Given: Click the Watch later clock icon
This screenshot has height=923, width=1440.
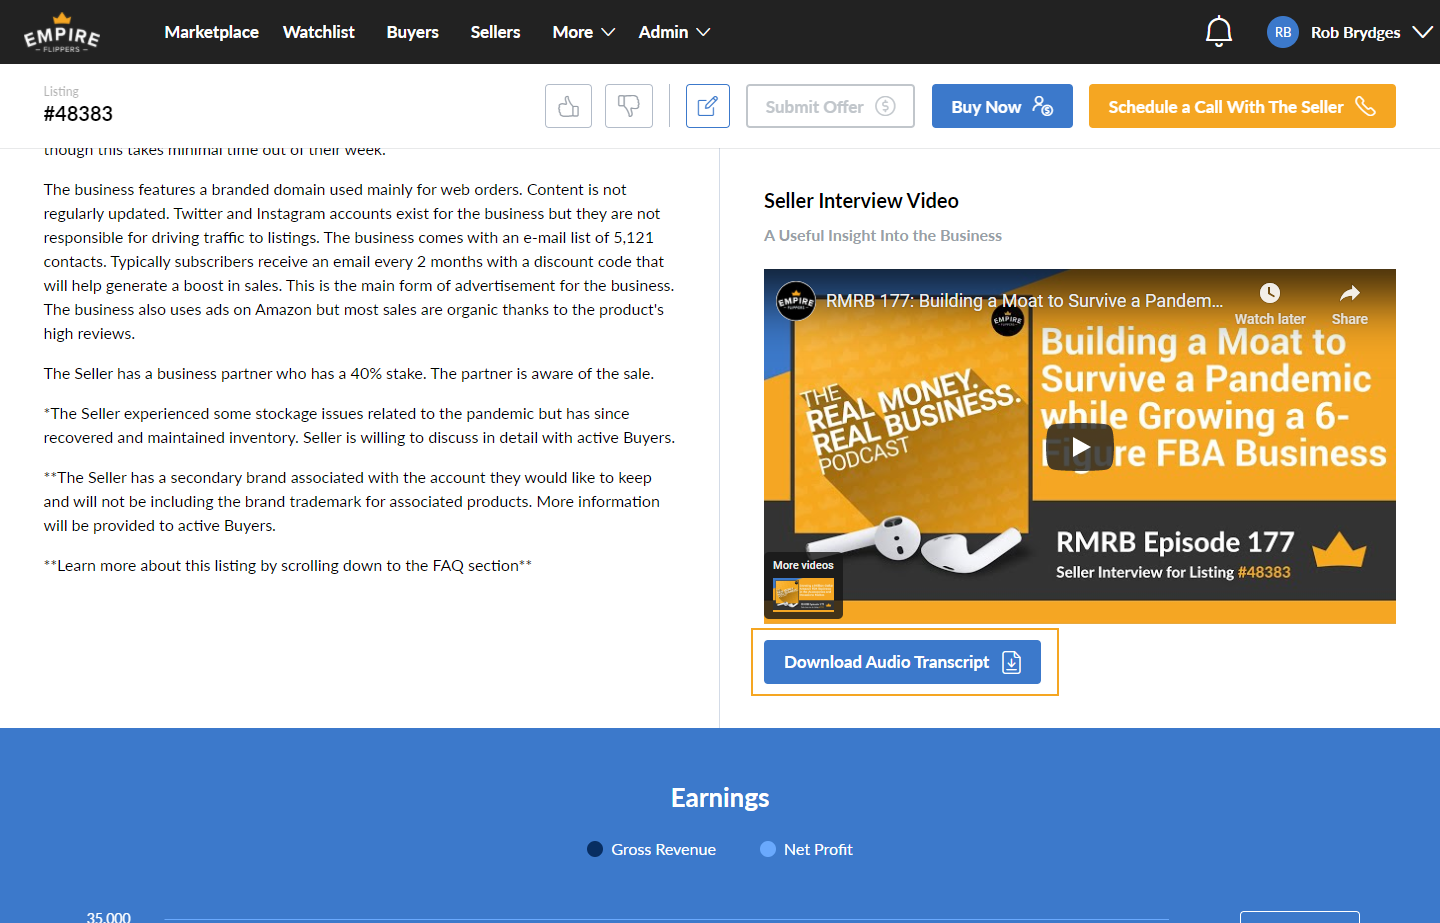Looking at the screenshot, I should coord(1270,293).
